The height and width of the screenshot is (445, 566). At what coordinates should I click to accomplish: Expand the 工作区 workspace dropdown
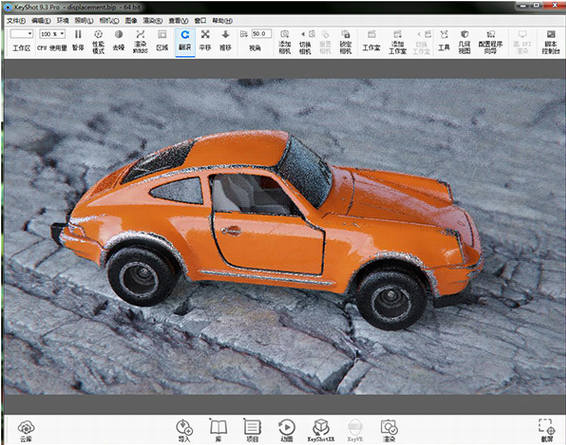coord(22,34)
